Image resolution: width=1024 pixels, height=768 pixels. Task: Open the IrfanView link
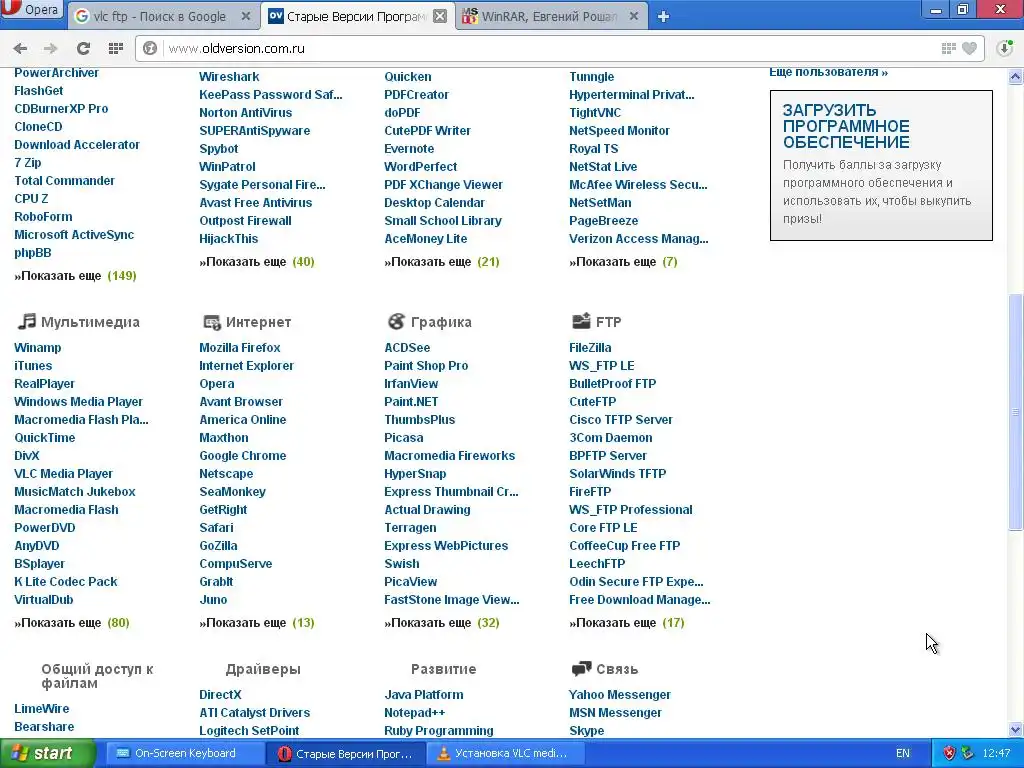411,384
